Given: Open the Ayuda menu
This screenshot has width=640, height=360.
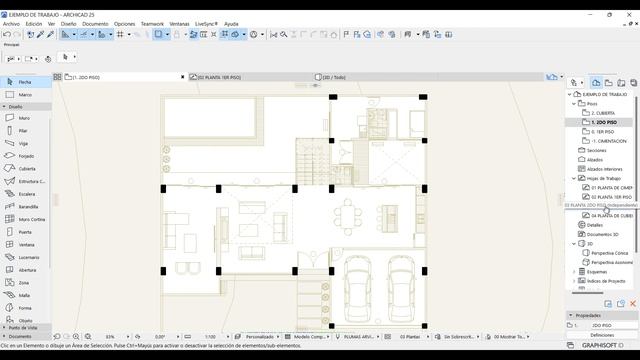Looking at the screenshot, I should point(231,24).
